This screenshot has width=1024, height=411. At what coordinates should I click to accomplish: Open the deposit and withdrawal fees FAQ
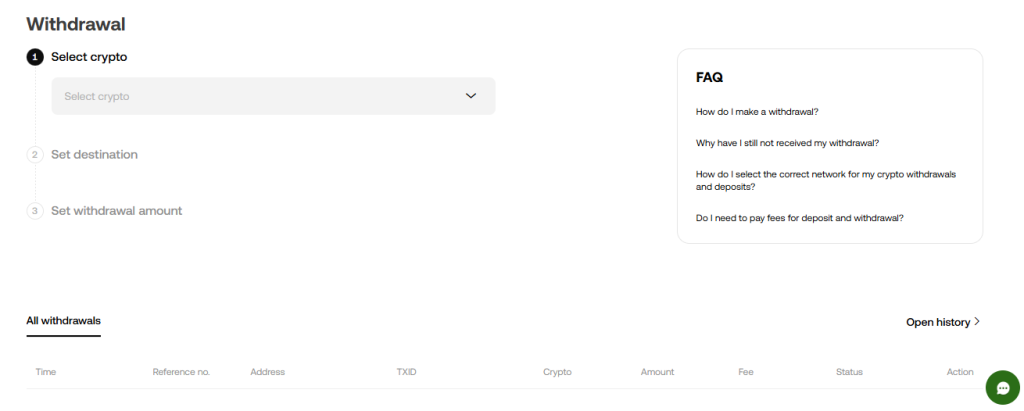[799, 217]
